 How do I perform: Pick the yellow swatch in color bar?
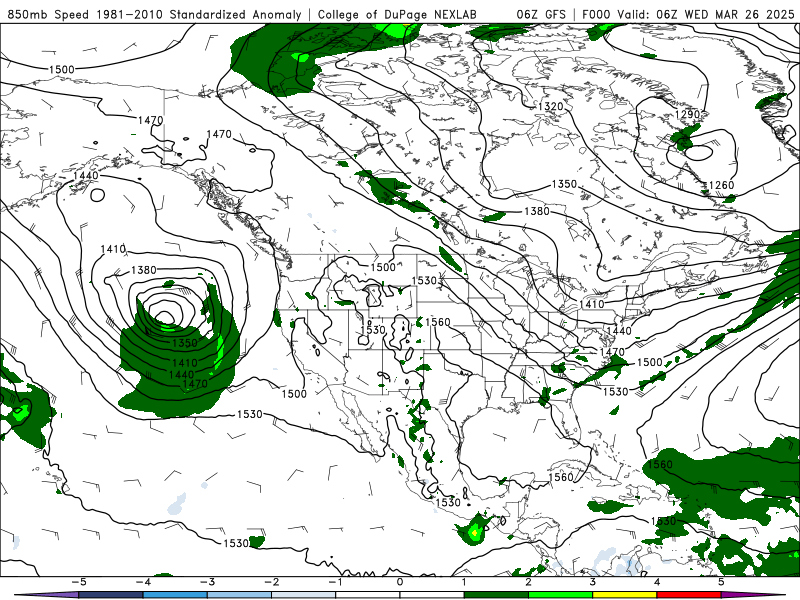(624, 595)
